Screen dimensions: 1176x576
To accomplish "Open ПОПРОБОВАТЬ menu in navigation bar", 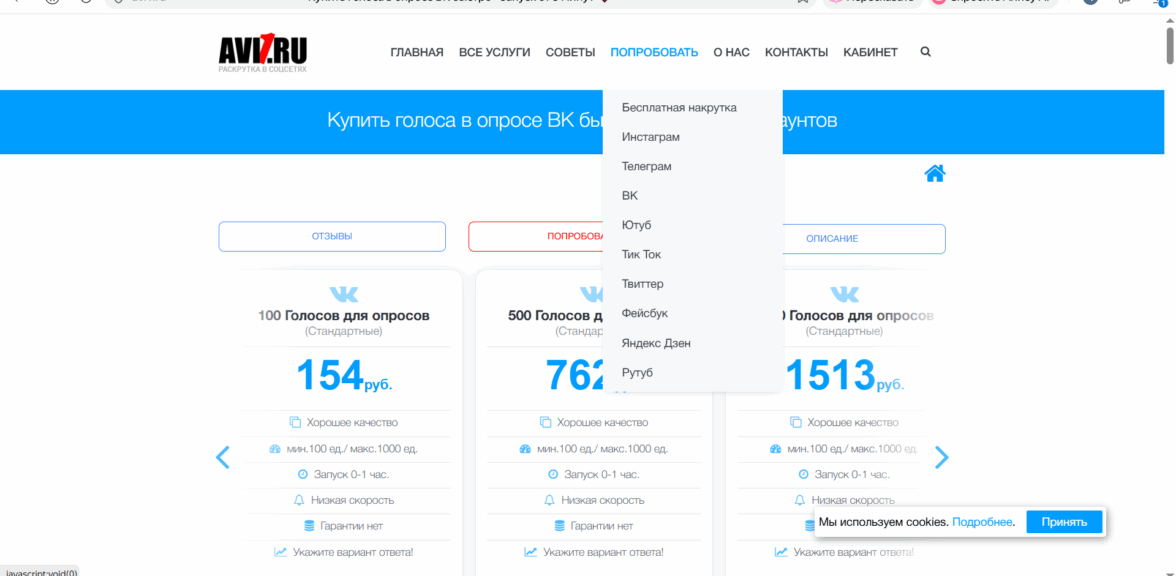I will tap(654, 52).
